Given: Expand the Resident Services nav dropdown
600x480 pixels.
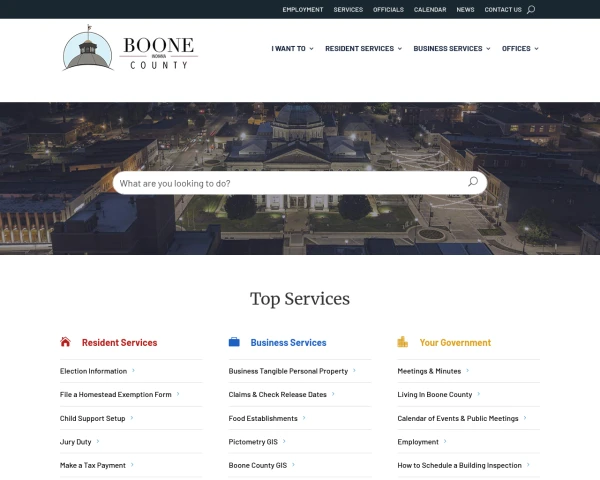Looking at the screenshot, I should [364, 49].
